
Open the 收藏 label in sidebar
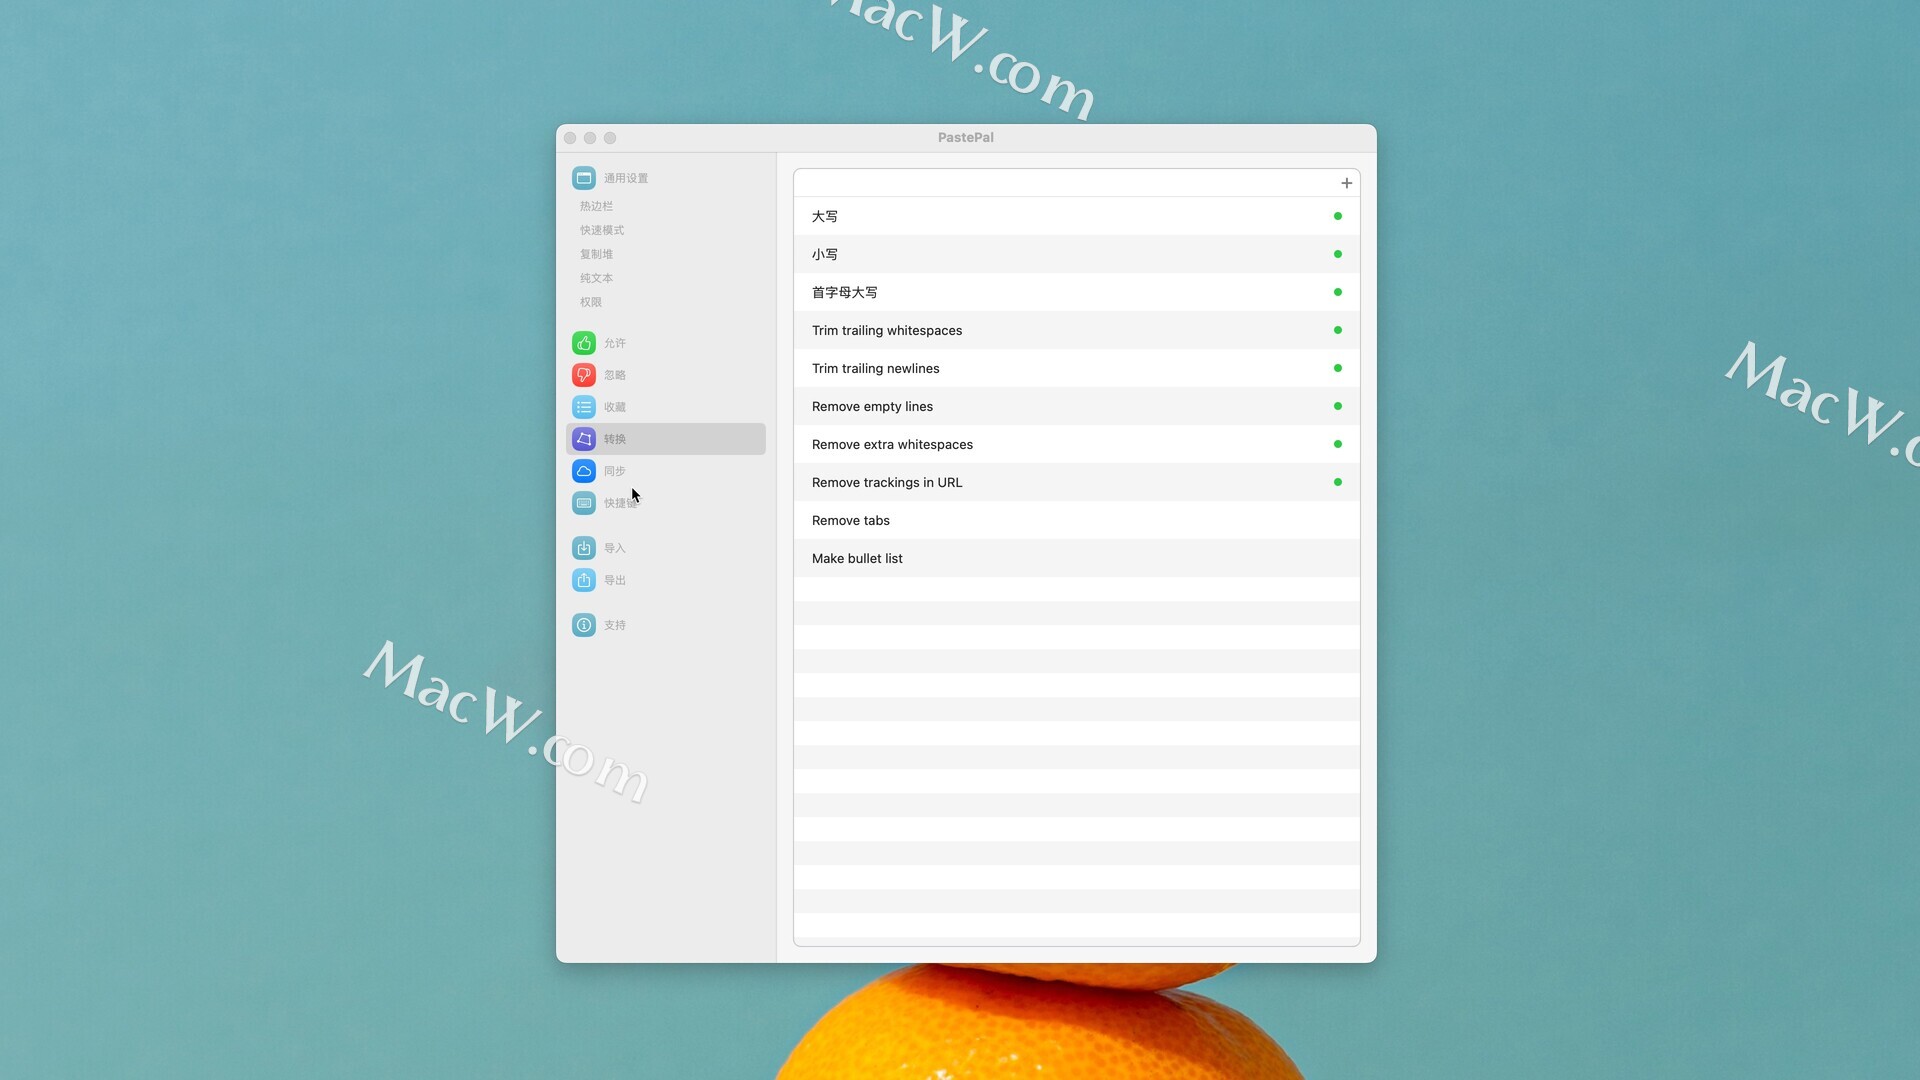(615, 407)
